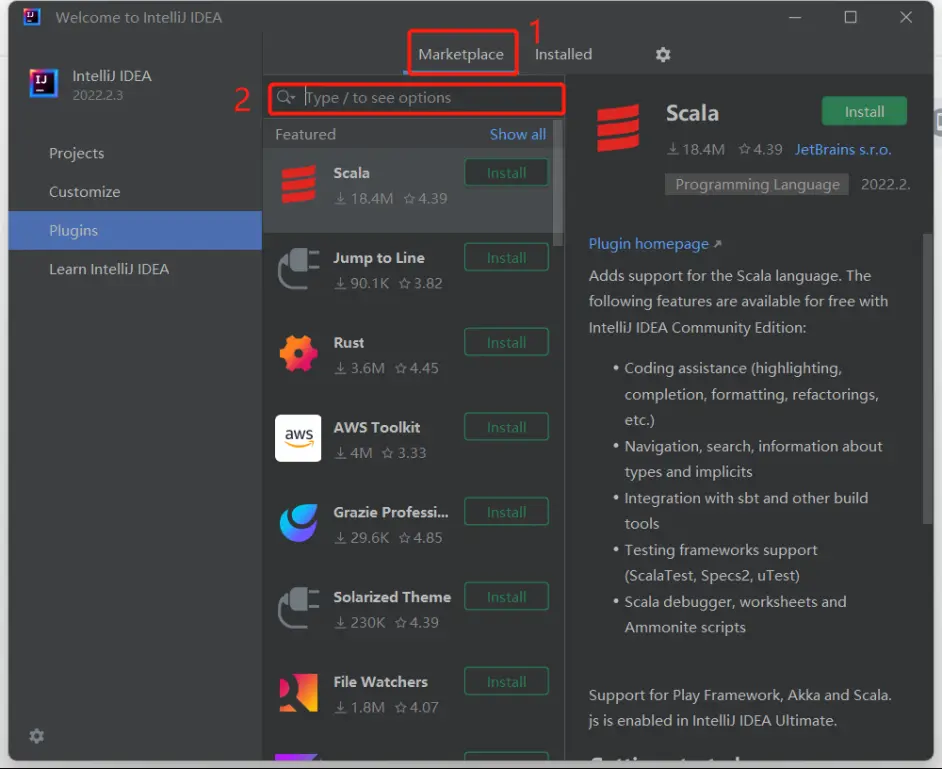Click the large Scala logo in details
The image size is (942, 769).
(x=618, y=127)
